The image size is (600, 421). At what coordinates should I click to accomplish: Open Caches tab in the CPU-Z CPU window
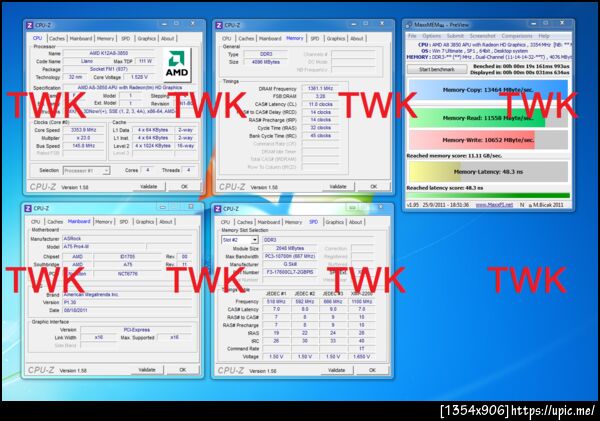[57, 38]
